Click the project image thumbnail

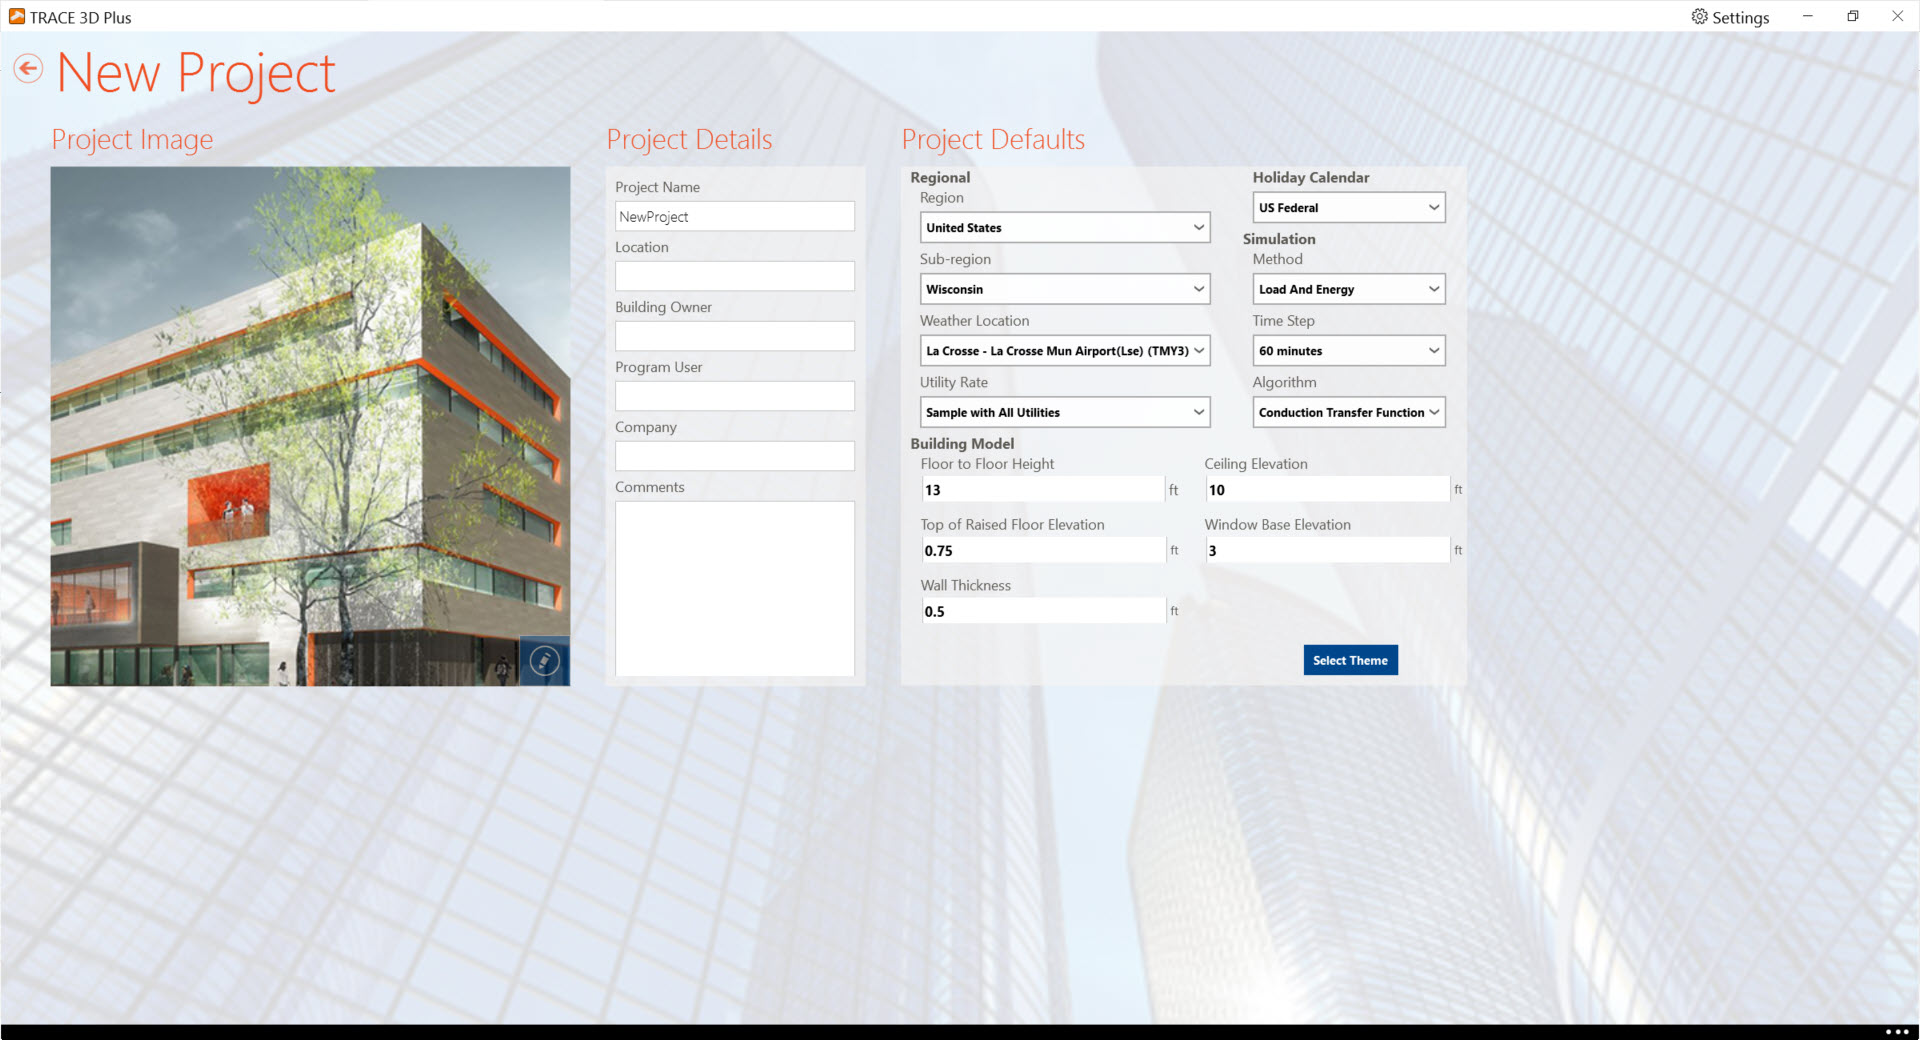click(x=310, y=425)
